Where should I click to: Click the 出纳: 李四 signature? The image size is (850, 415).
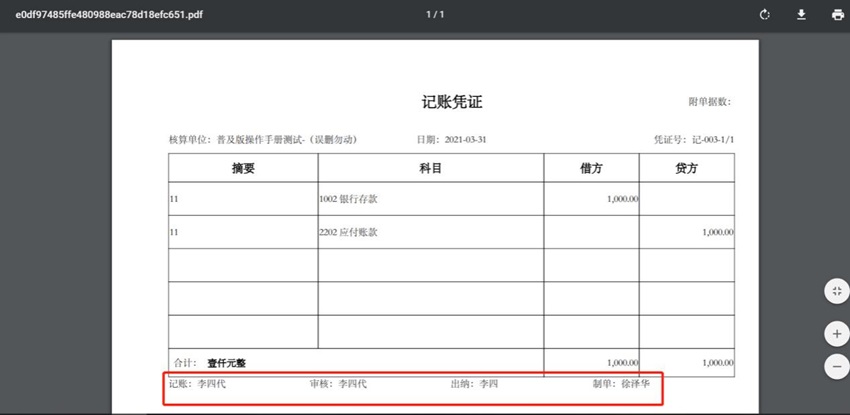click(474, 385)
